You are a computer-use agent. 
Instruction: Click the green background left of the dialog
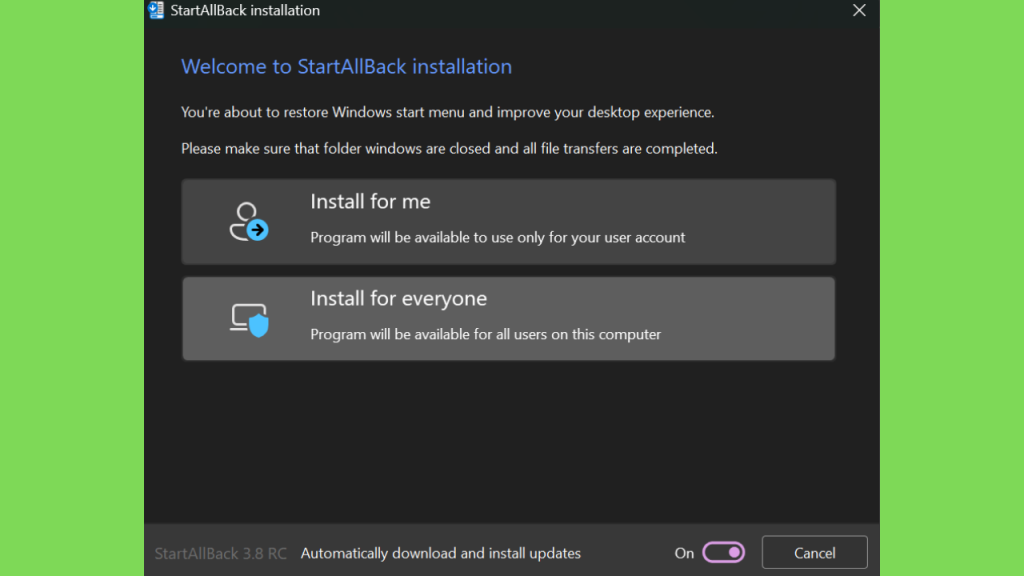click(x=72, y=288)
